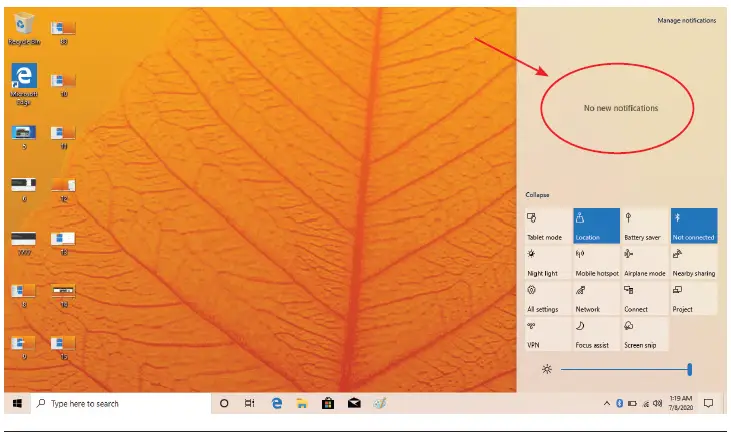Select the Recycle Bin desktop icon
Image resolution: width=731 pixels, height=434 pixels.
point(24,29)
